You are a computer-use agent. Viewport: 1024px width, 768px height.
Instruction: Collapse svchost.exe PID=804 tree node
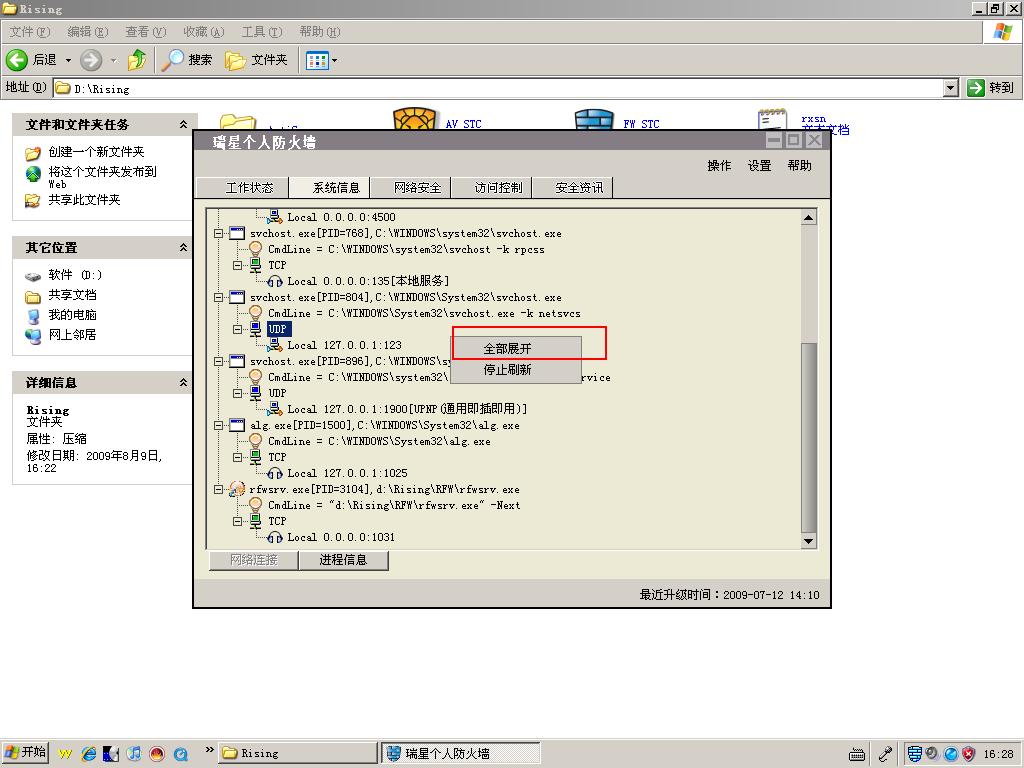[219, 297]
